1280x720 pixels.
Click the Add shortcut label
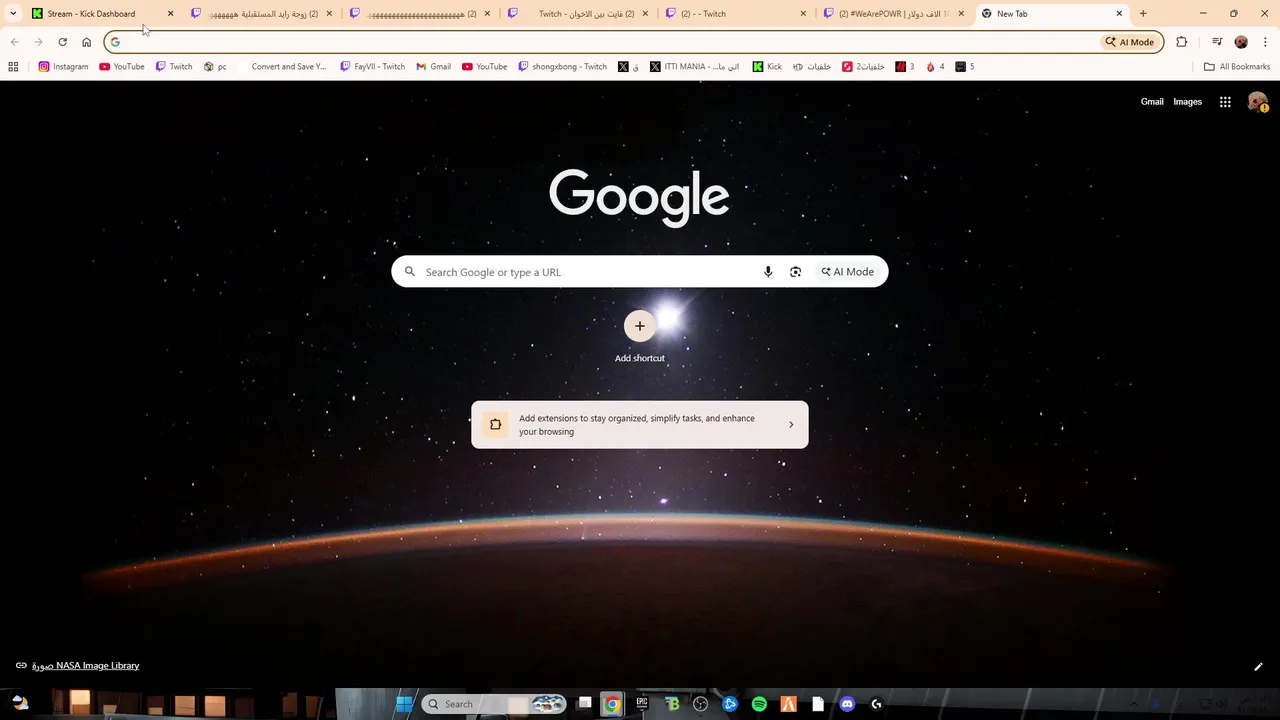tap(640, 358)
